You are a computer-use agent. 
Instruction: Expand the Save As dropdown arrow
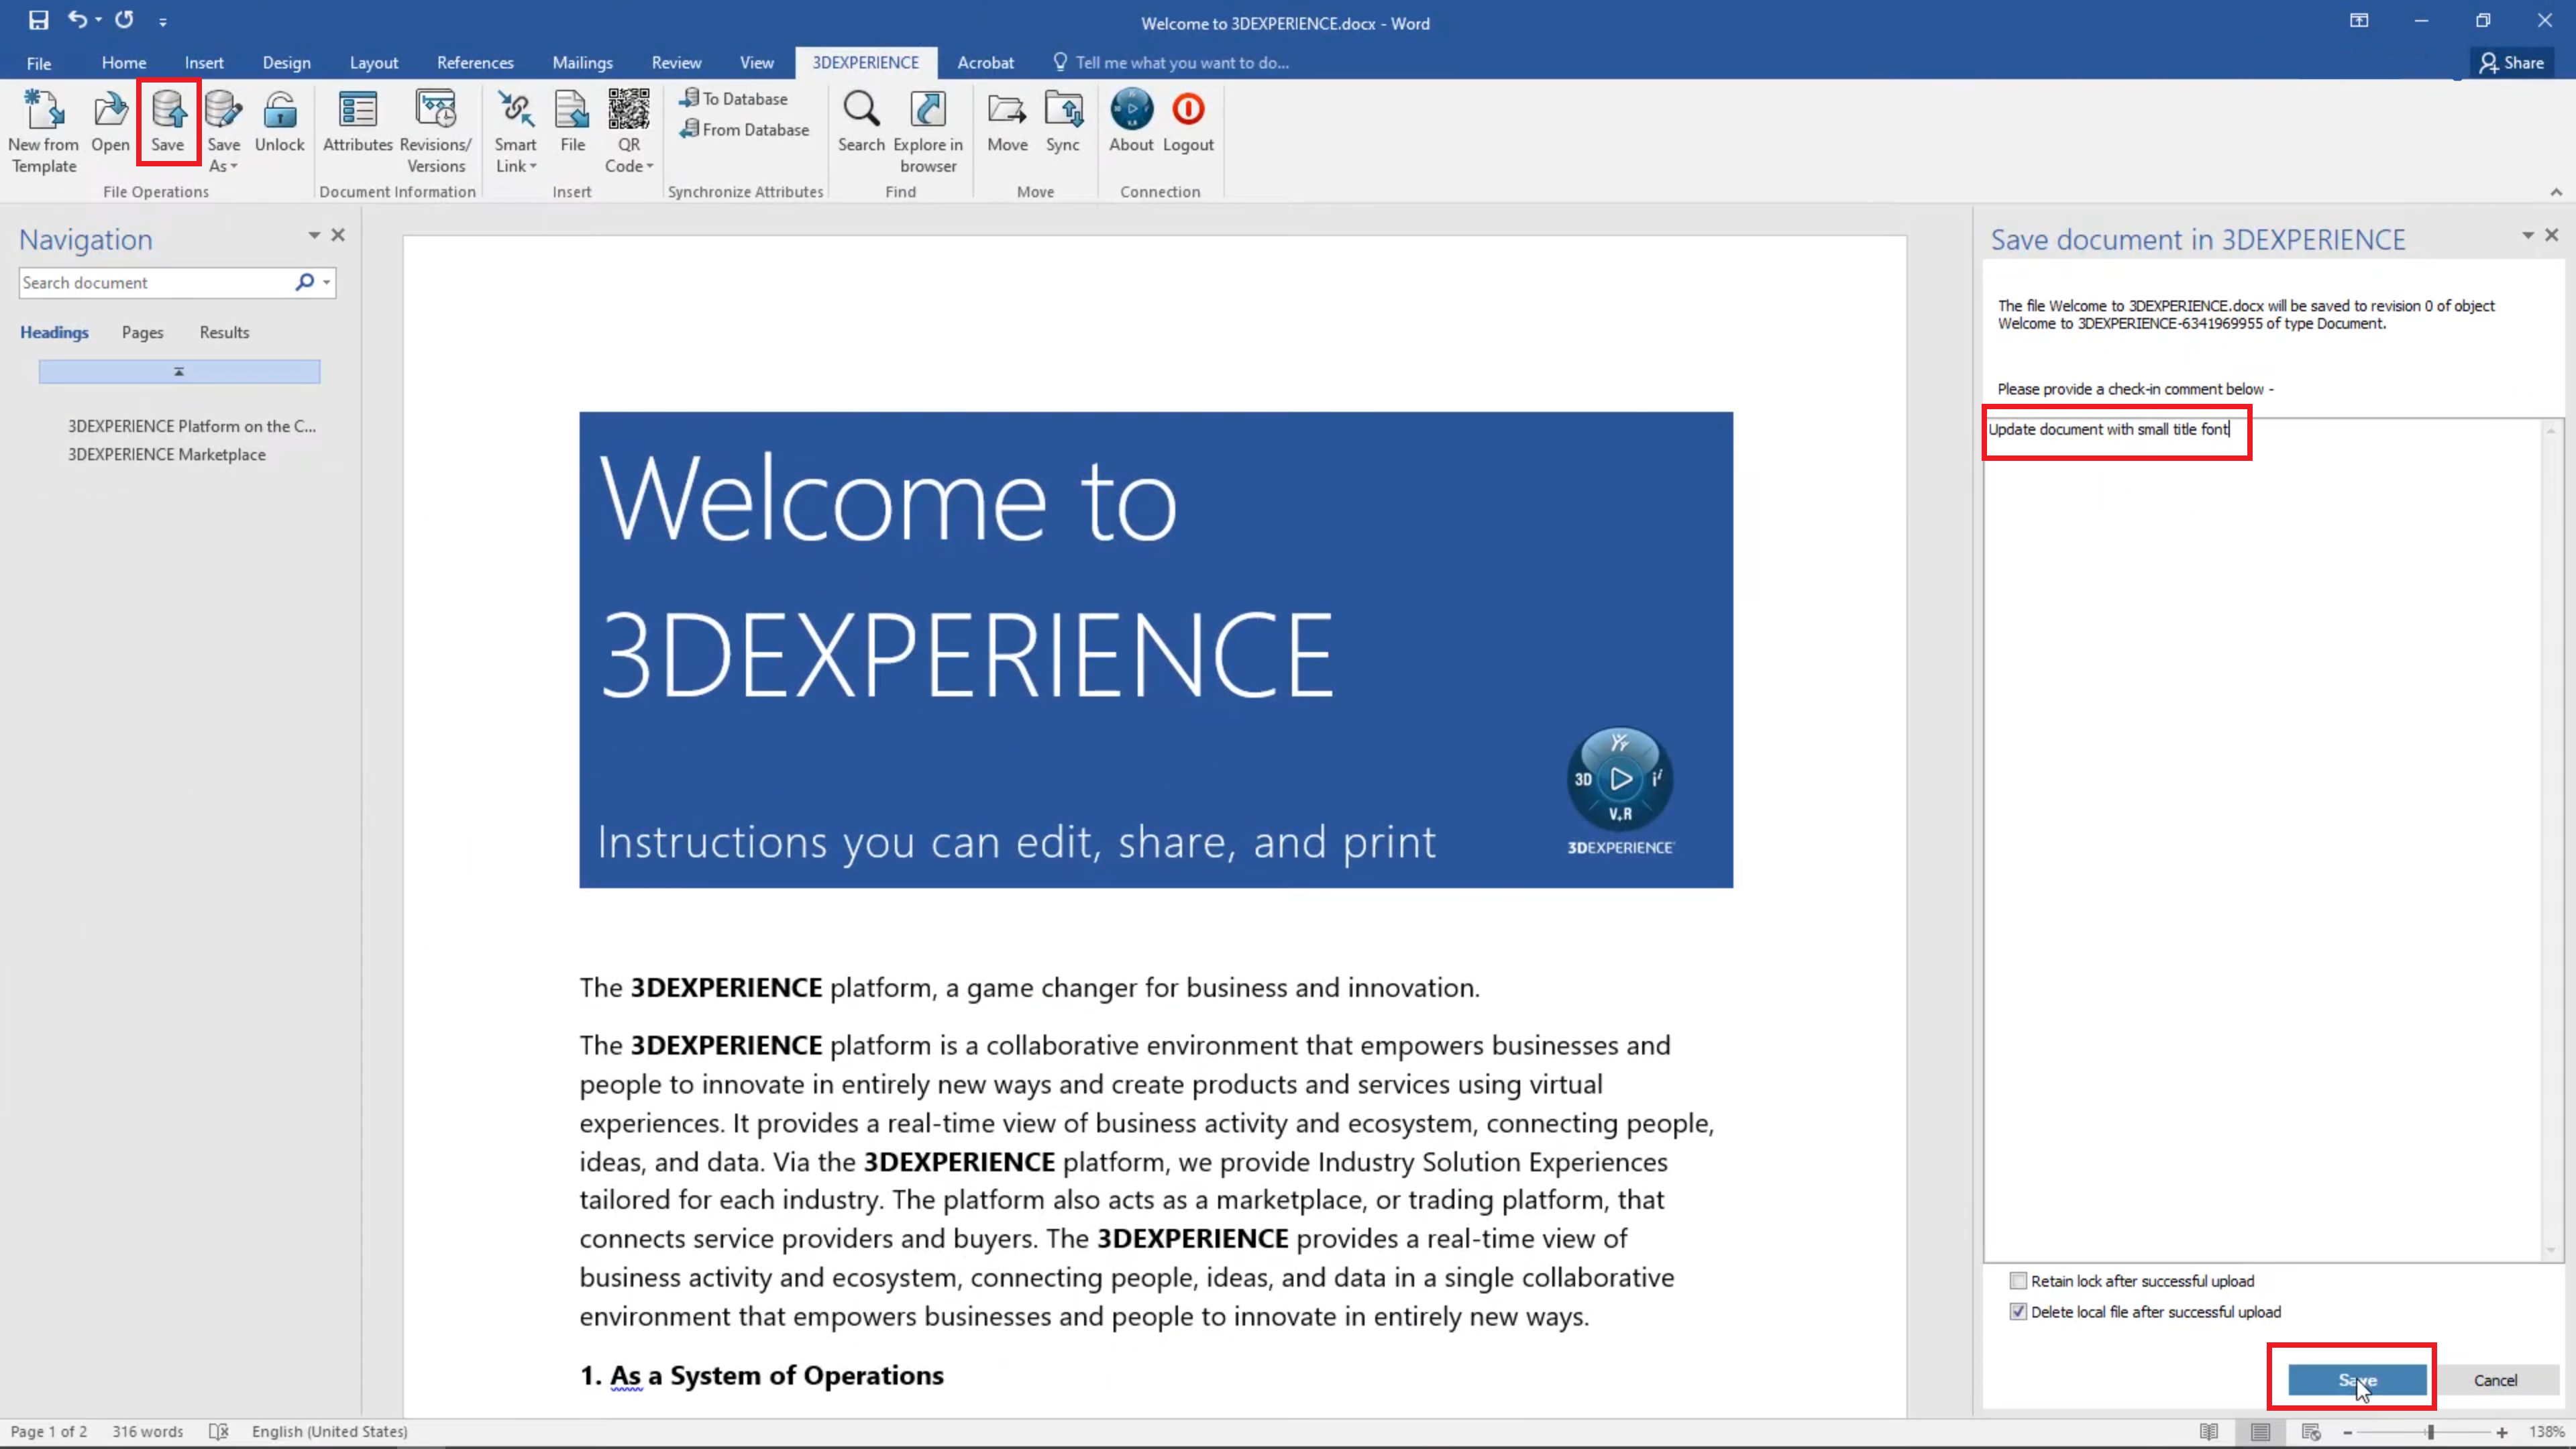234,167
